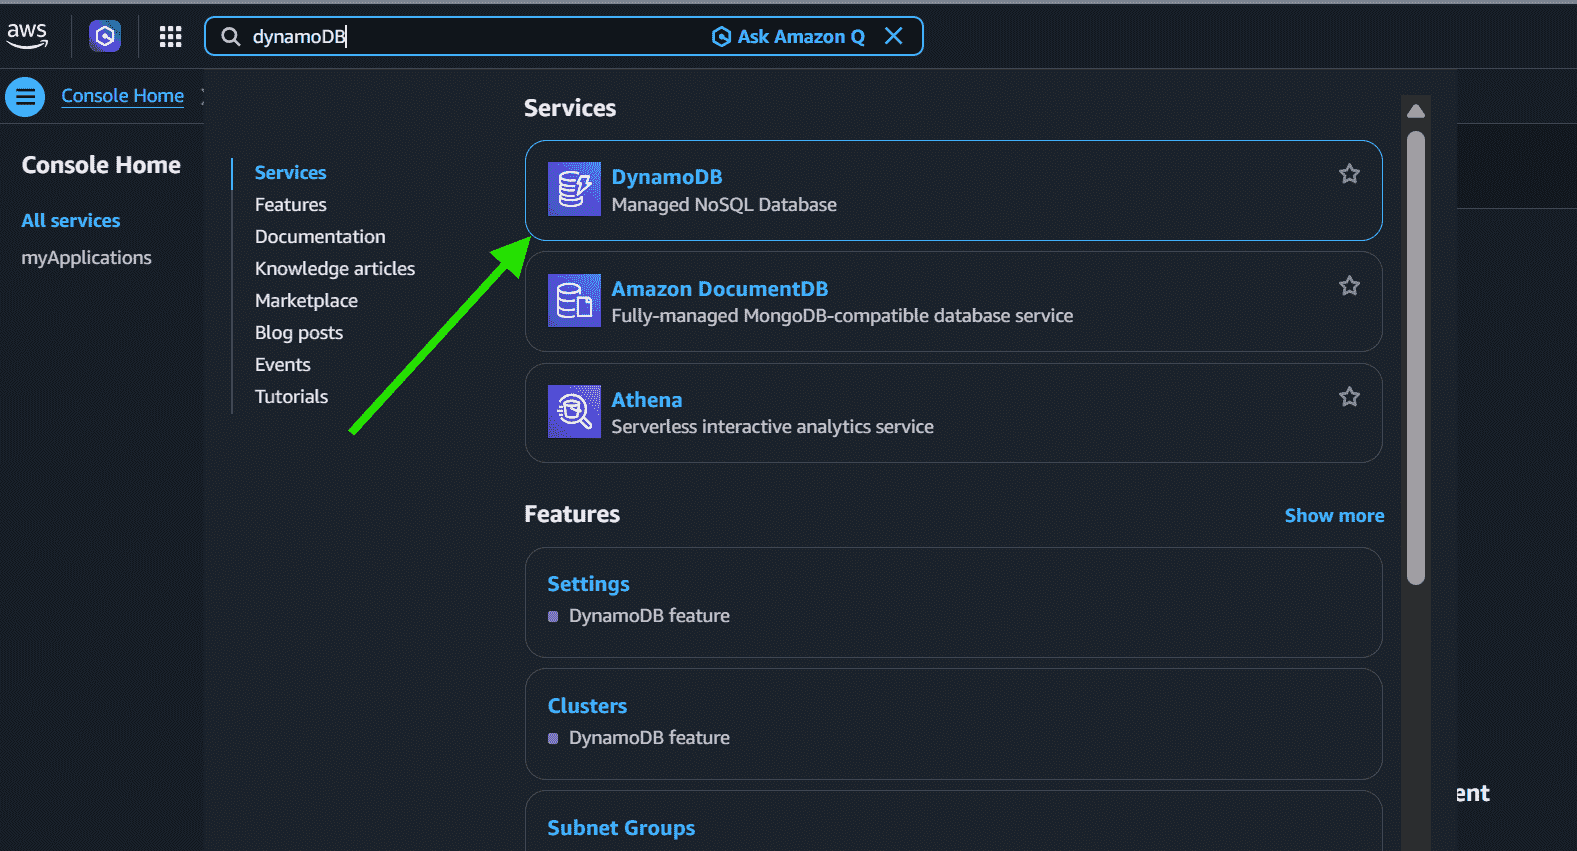Favorite Amazon DocumentDB with the star
This screenshot has height=851, width=1577.
click(x=1349, y=286)
